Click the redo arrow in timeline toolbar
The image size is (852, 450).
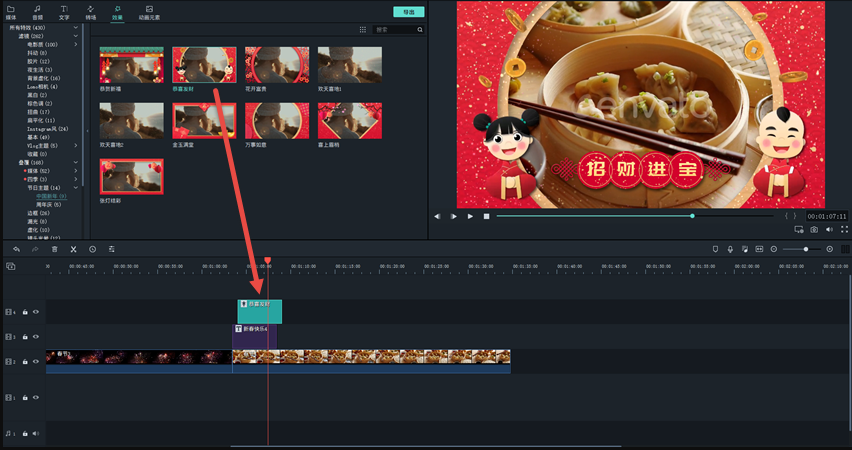pos(35,249)
